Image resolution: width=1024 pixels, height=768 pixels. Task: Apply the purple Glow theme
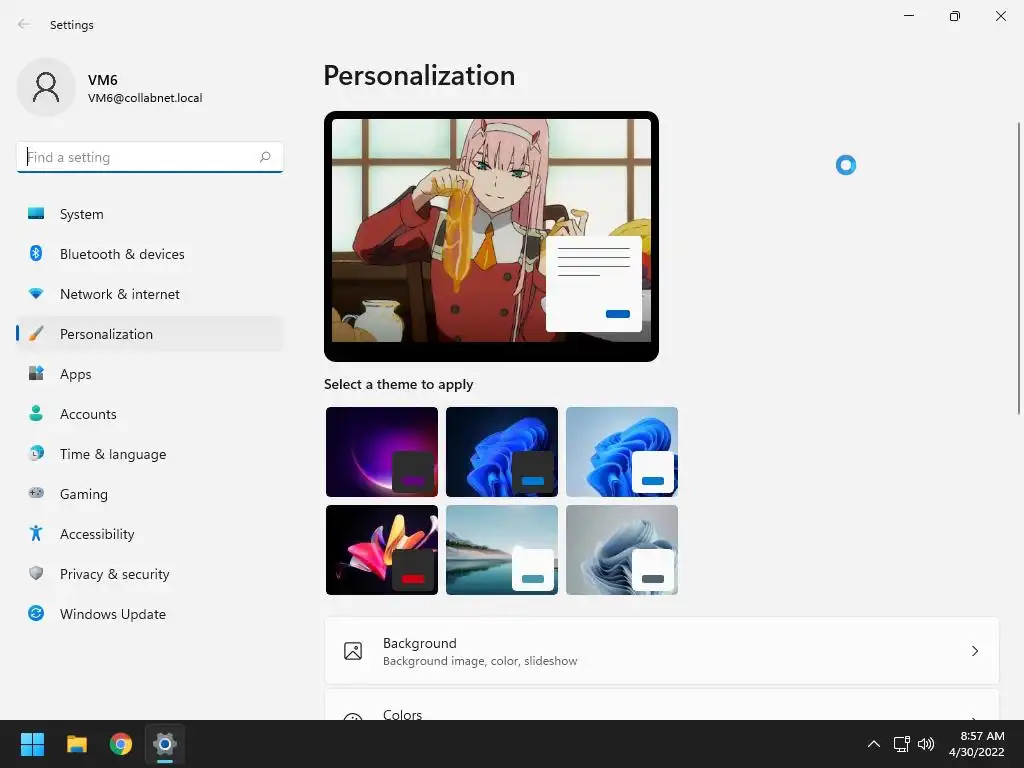coord(381,452)
